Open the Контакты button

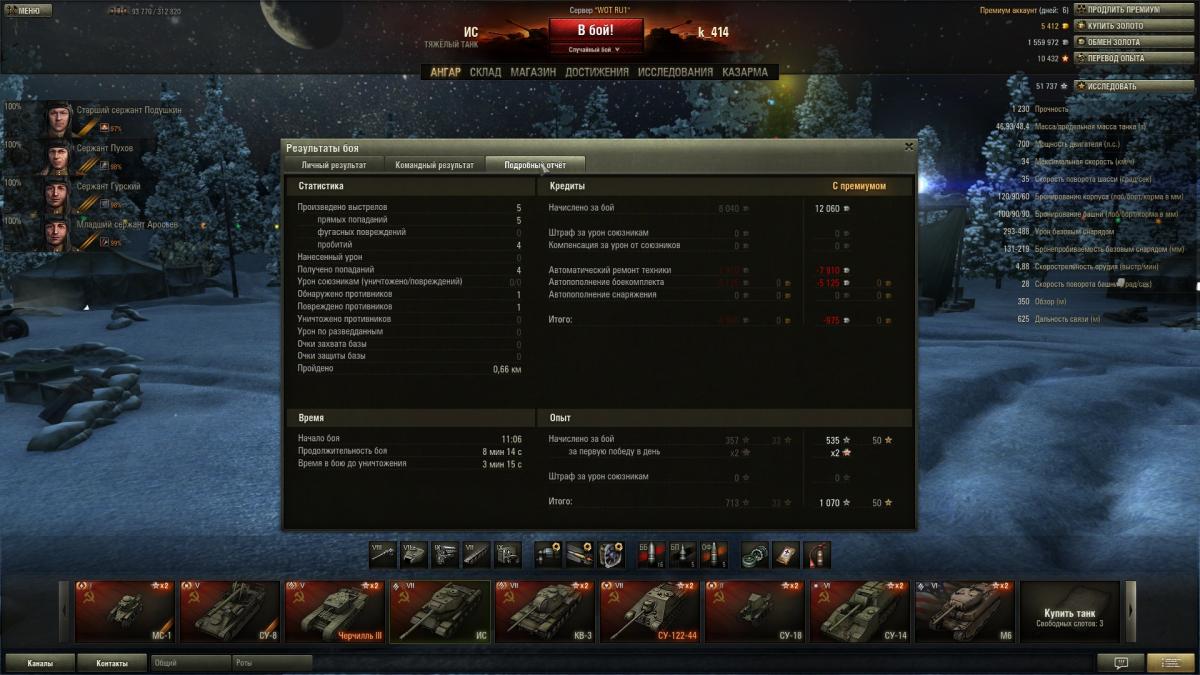coord(112,662)
